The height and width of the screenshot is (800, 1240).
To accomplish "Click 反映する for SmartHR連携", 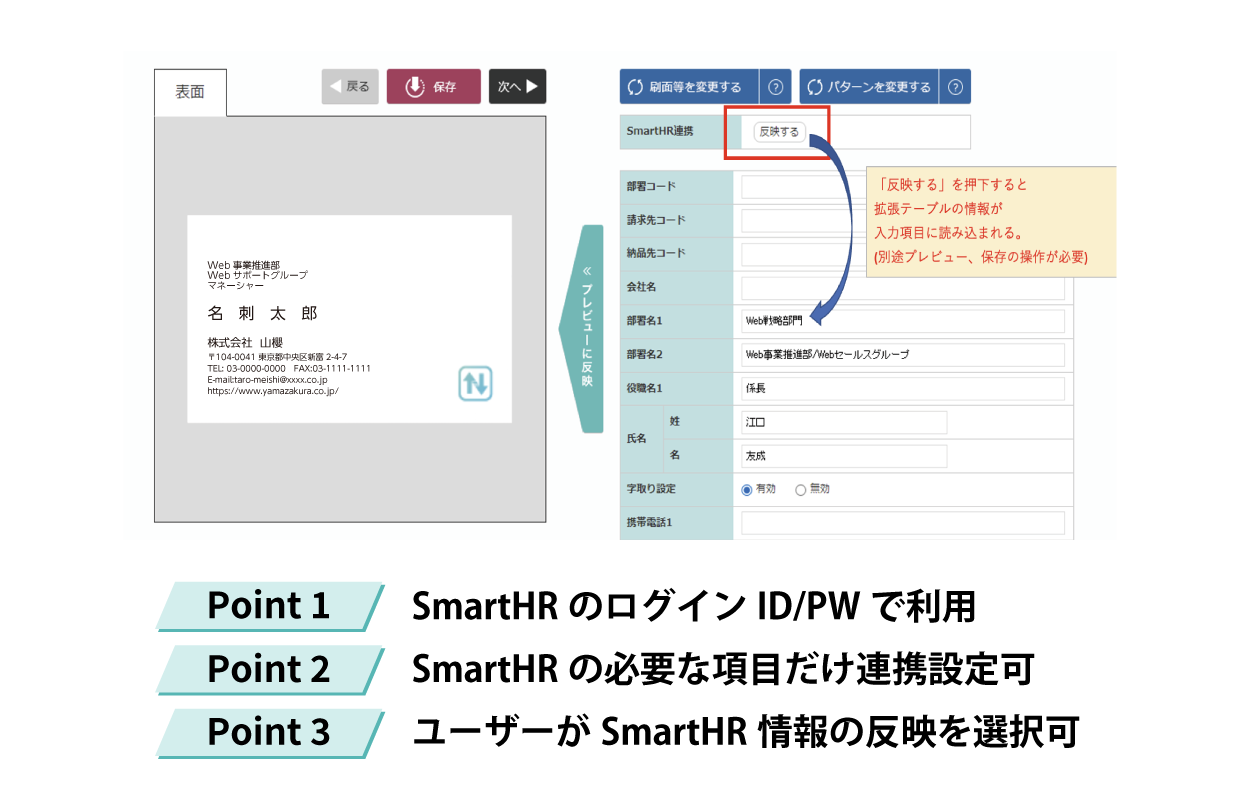I will pyautogui.click(x=779, y=132).
